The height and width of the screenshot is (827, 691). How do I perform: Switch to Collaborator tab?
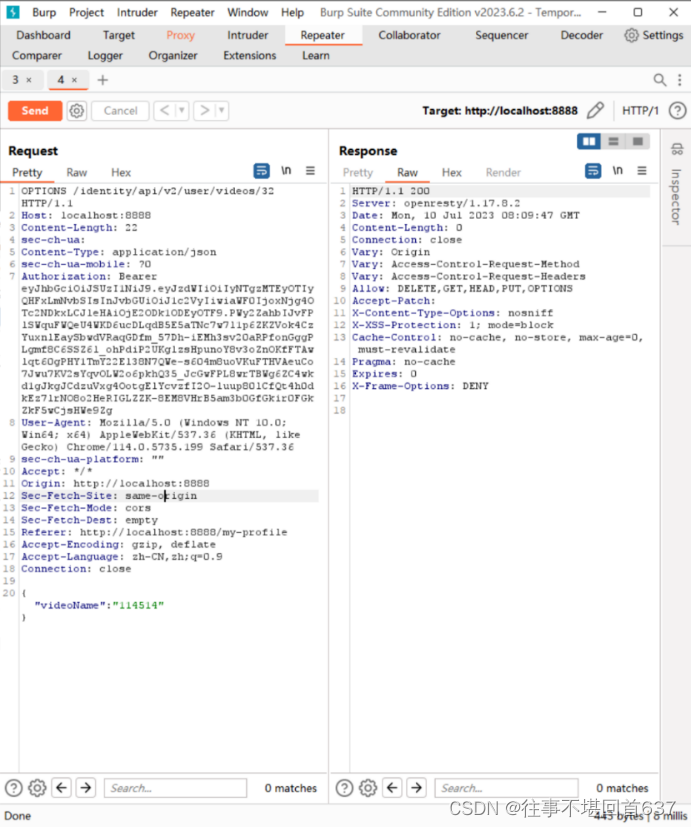[x=409, y=35]
